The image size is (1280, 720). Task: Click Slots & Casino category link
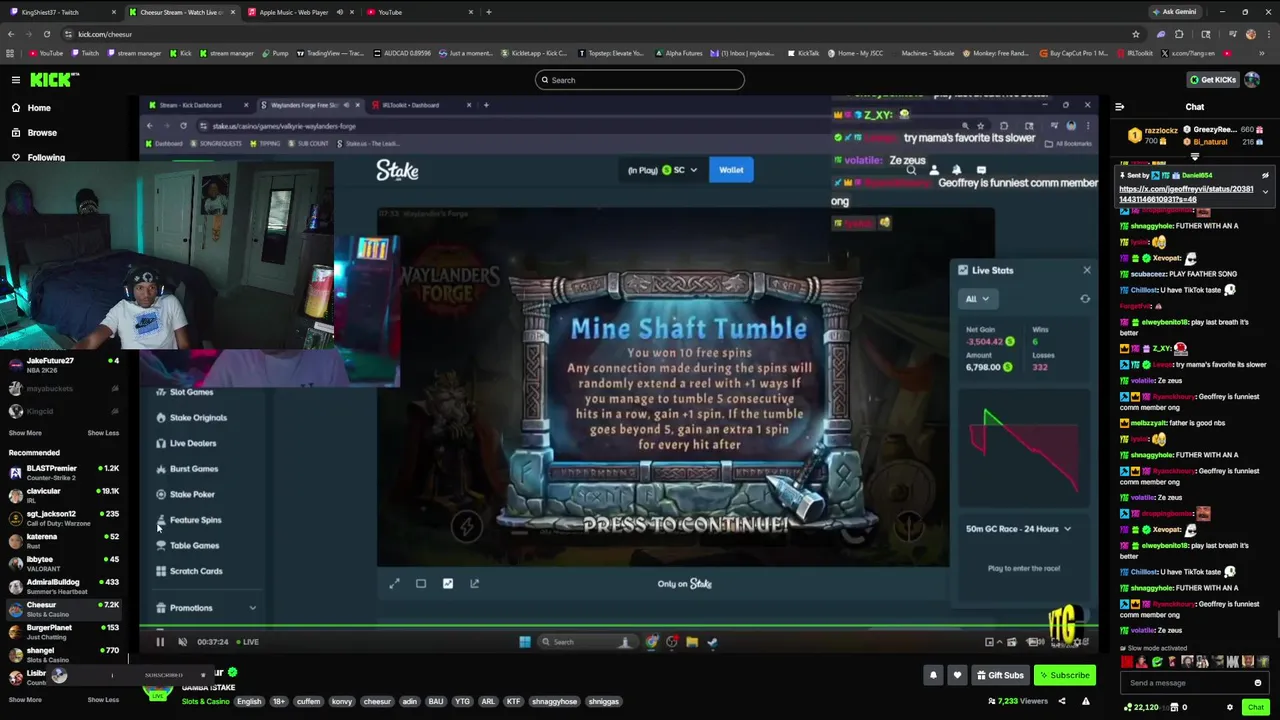coord(205,701)
